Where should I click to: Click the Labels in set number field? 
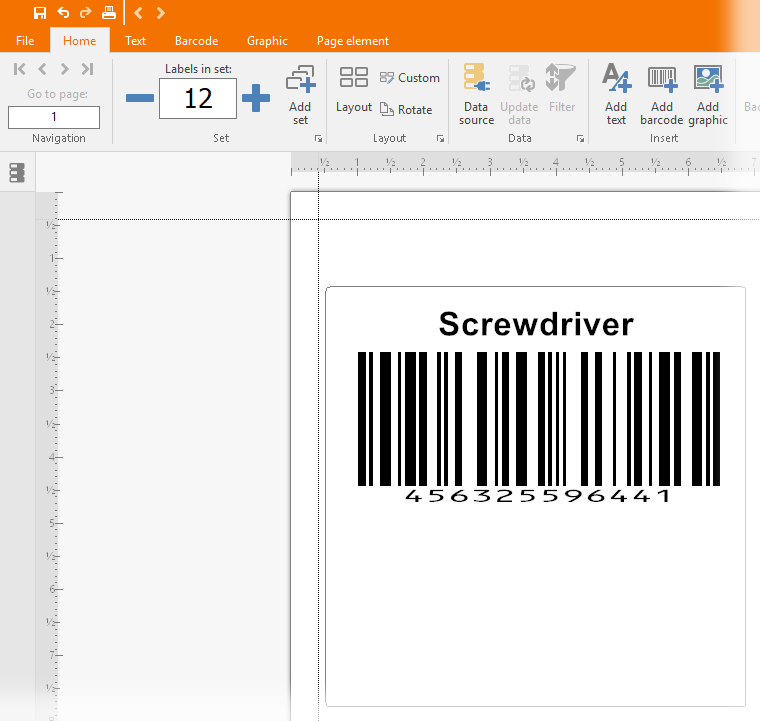click(x=198, y=98)
